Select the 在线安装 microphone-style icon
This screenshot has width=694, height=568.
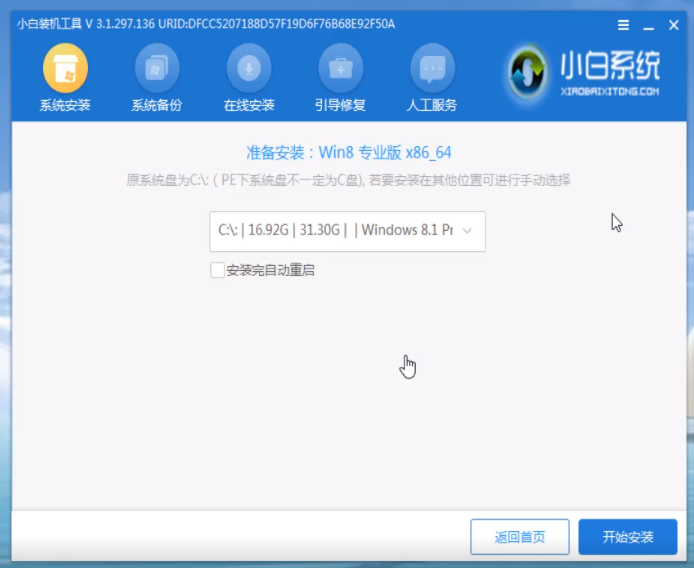[x=249, y=69]
